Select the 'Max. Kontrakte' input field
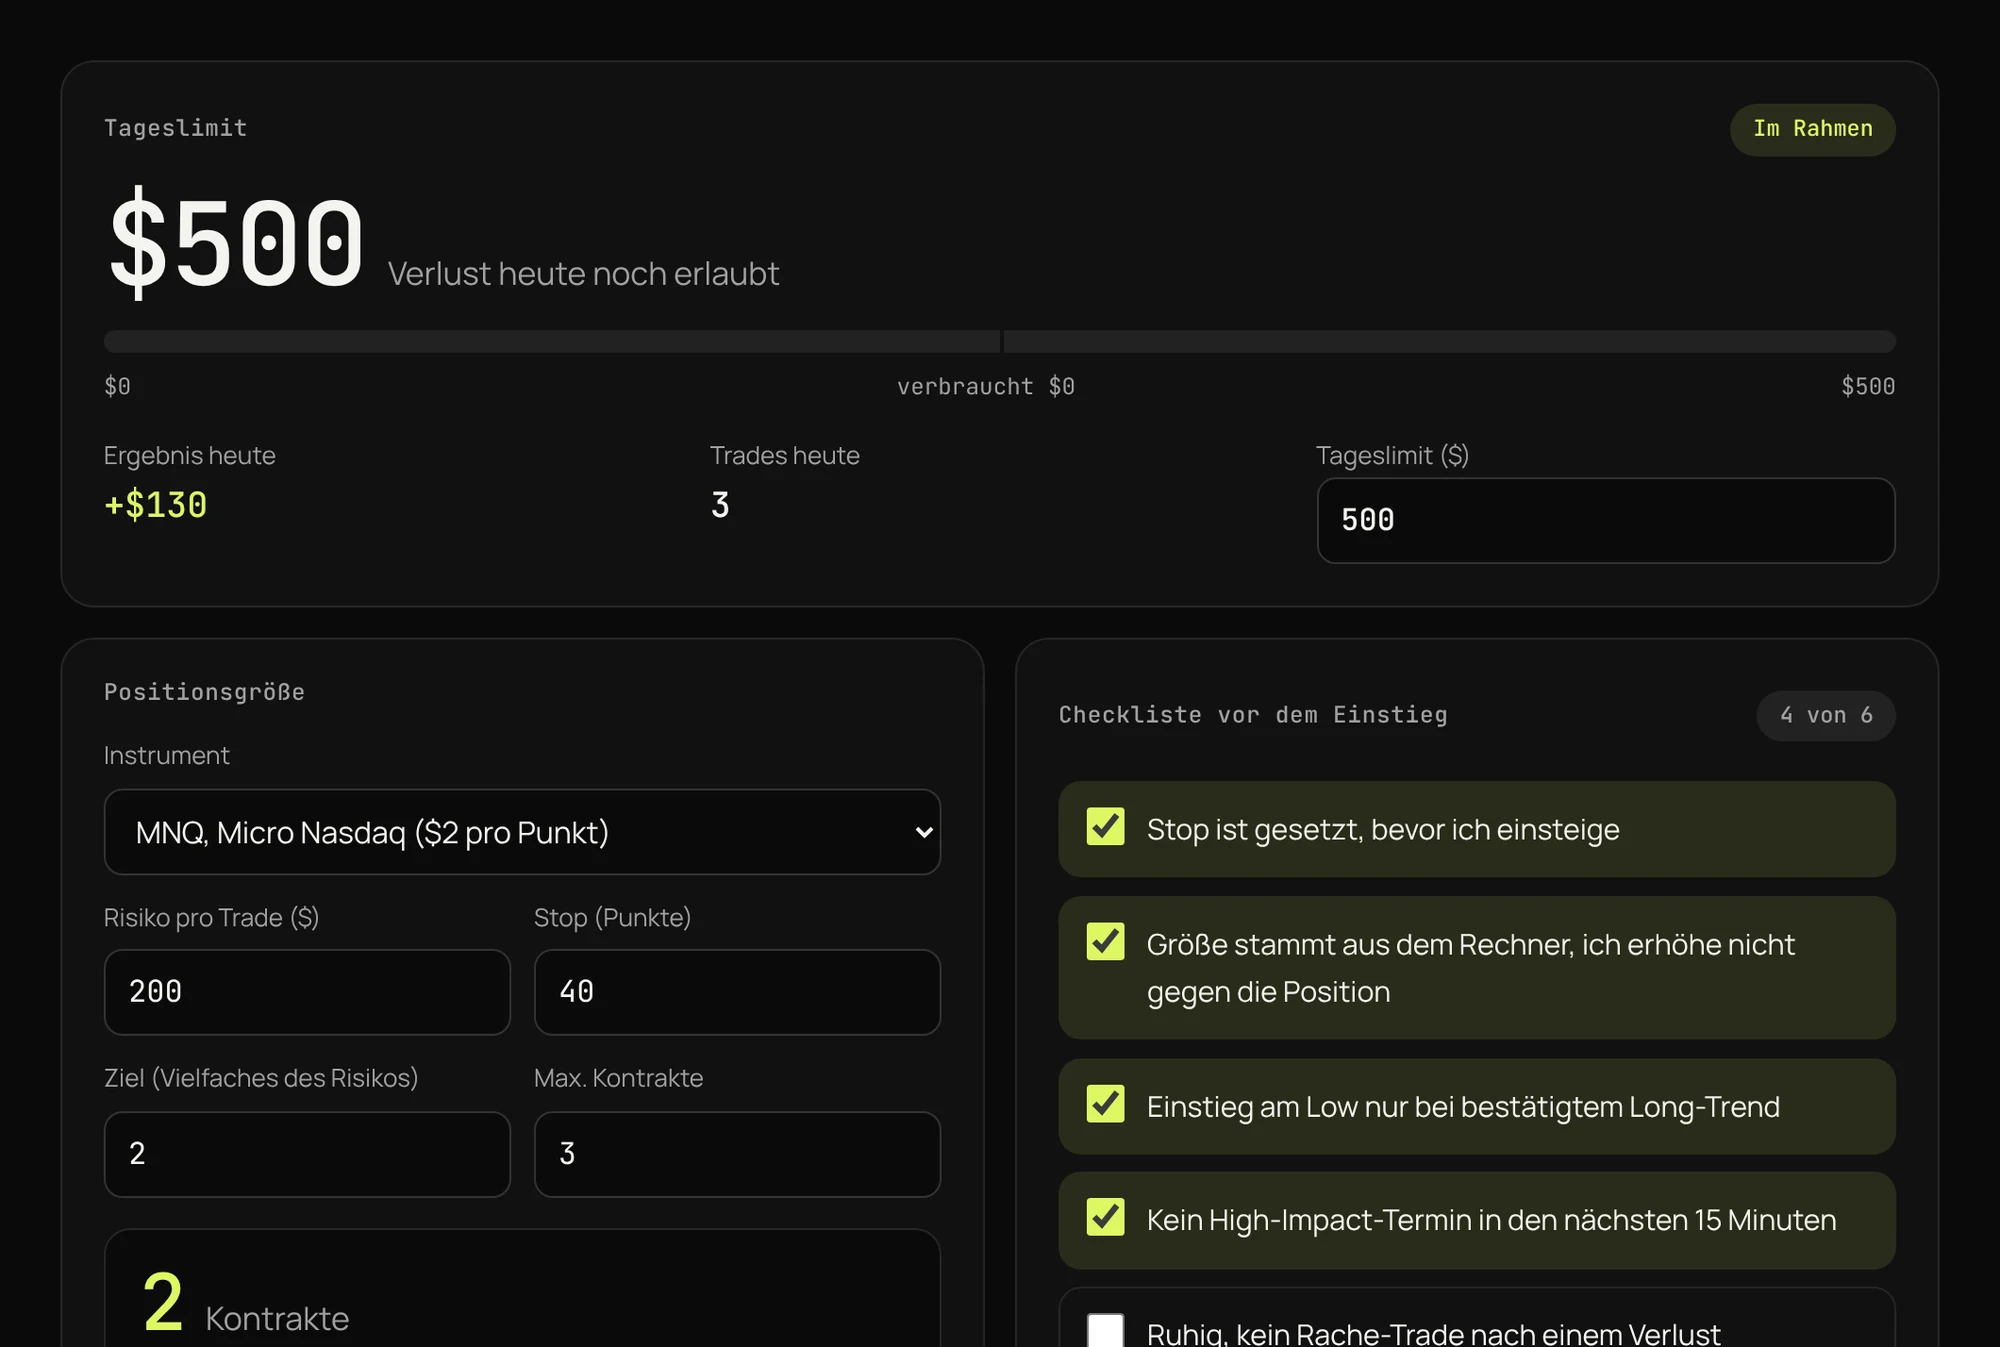 [737, 1154]
